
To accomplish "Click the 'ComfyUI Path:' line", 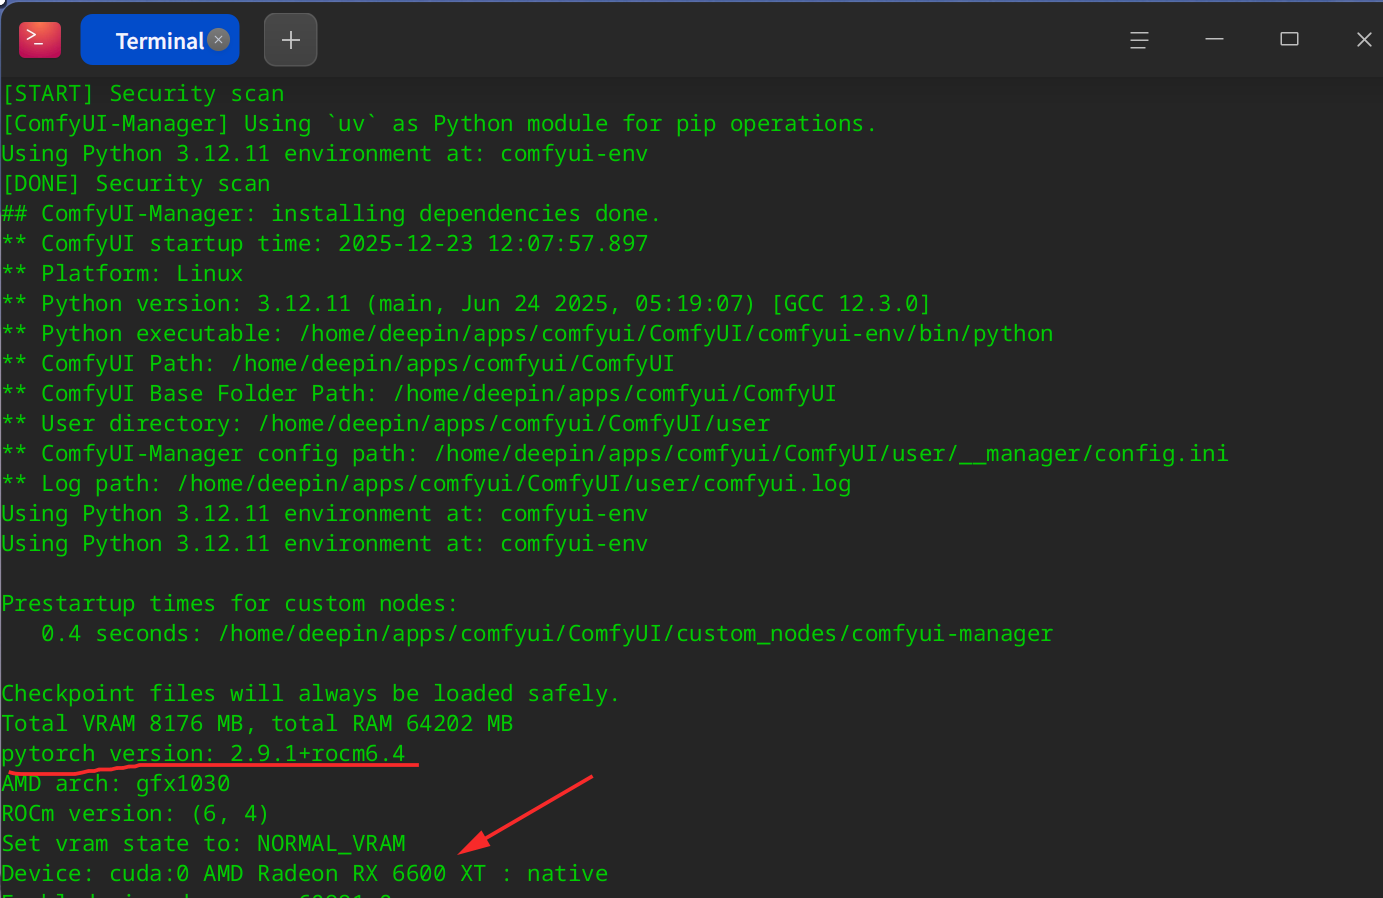I will point(338,364).
